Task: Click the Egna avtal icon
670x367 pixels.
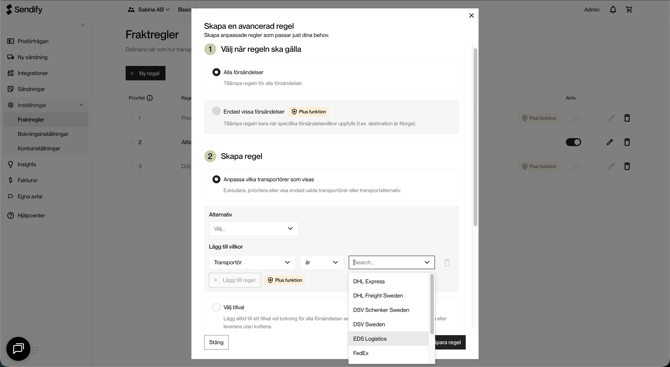Action: (x=11, y=197)
